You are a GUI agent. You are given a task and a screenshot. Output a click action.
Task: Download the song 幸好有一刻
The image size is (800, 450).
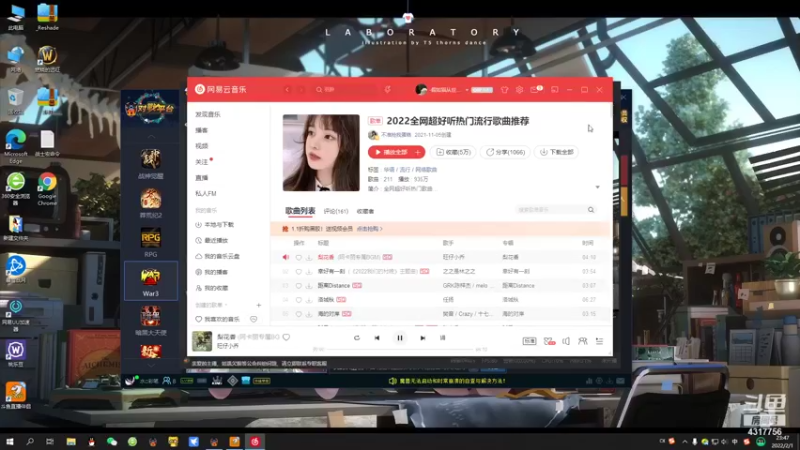point(309,271)
